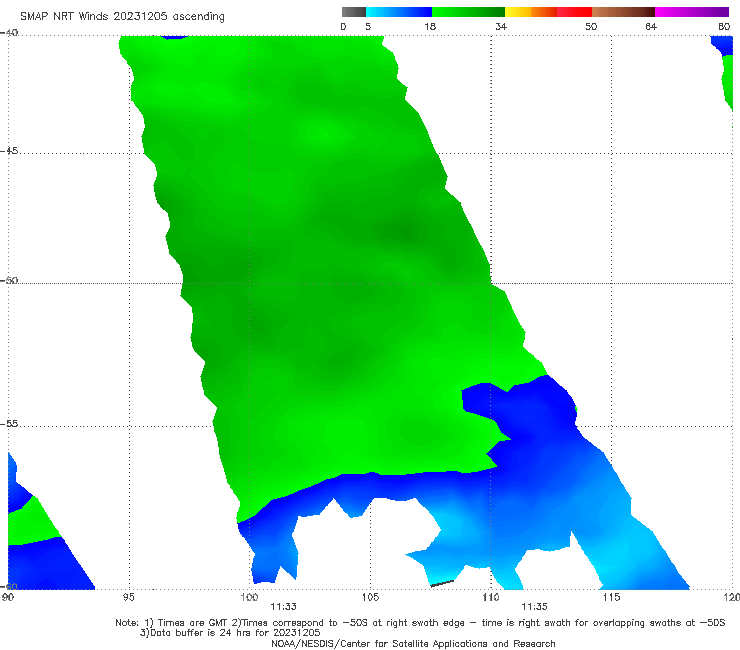Viewport: 740px width, 650px height.
Task: Click the color scale label '18'
Action: pos(430,27)
